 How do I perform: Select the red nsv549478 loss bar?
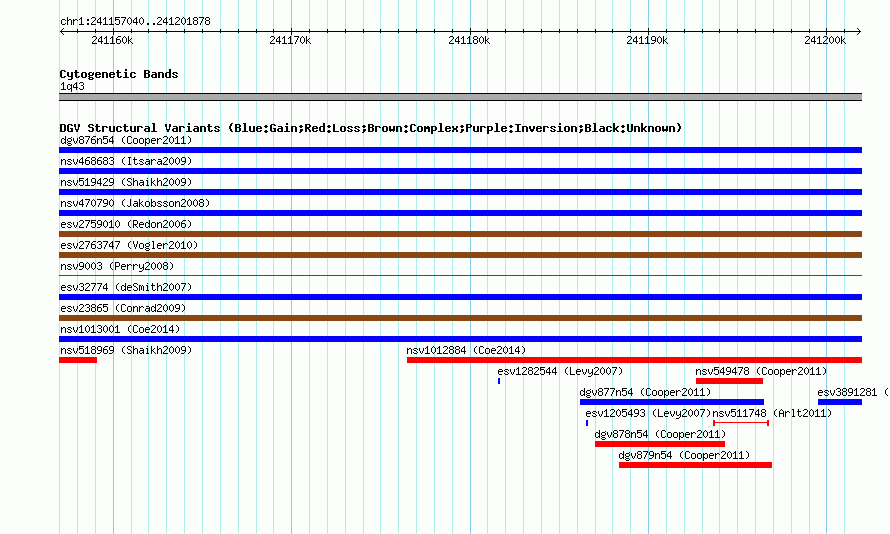729,381
